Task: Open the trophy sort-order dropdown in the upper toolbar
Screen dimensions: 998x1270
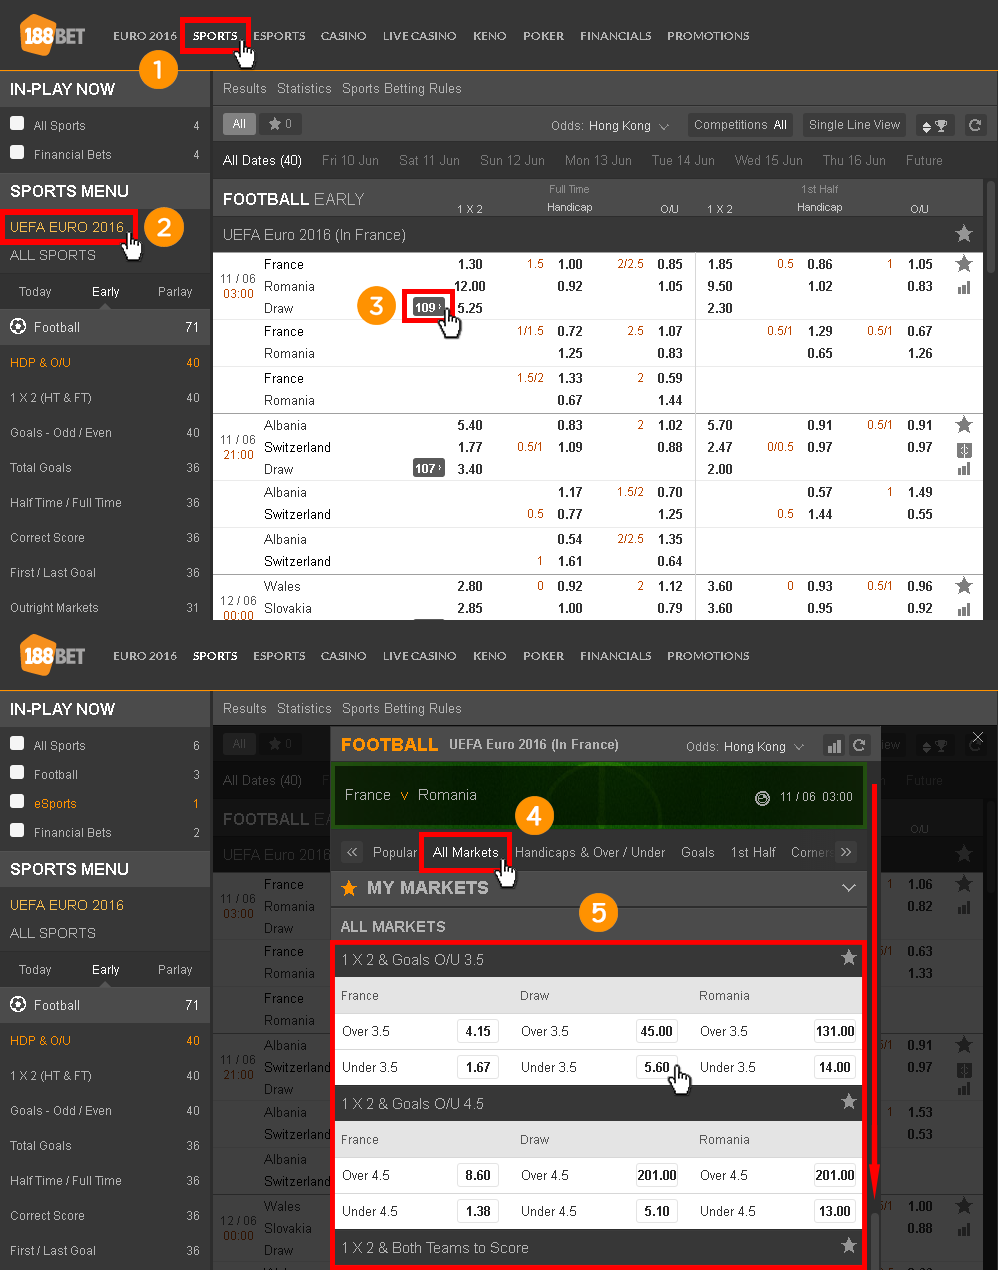Action: point(934,125)
